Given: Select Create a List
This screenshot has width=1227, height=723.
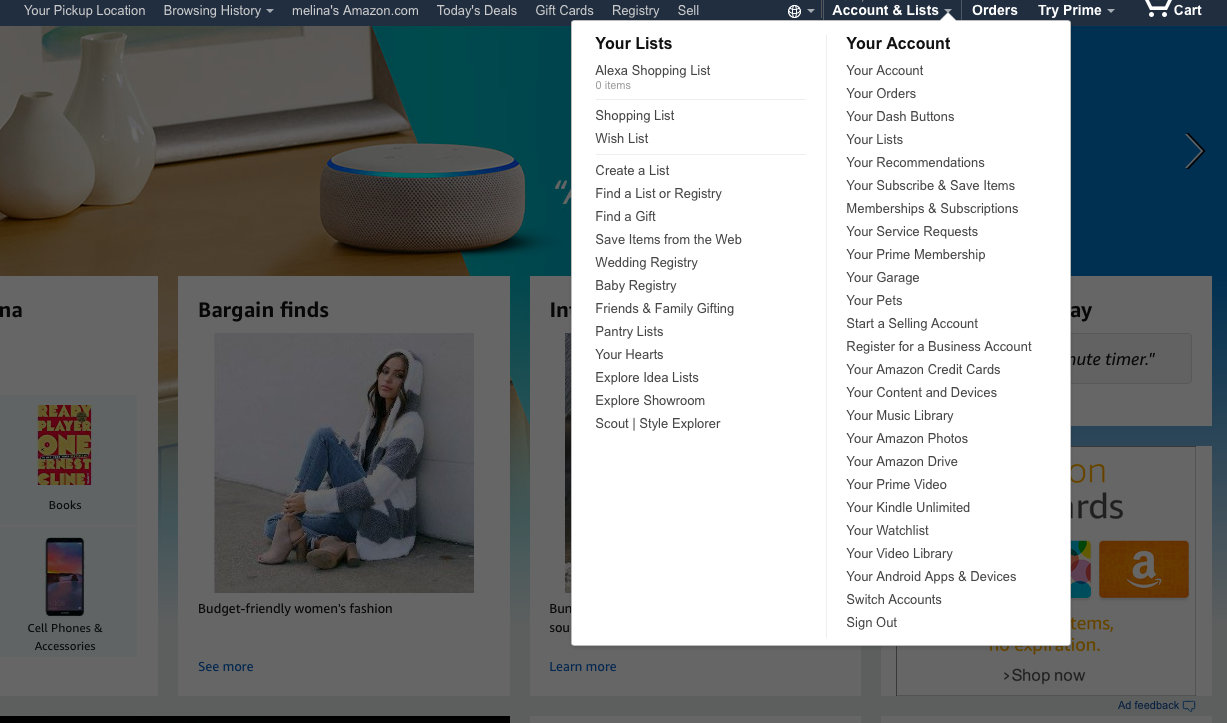Looking at the screenshot, I should 632,170.
